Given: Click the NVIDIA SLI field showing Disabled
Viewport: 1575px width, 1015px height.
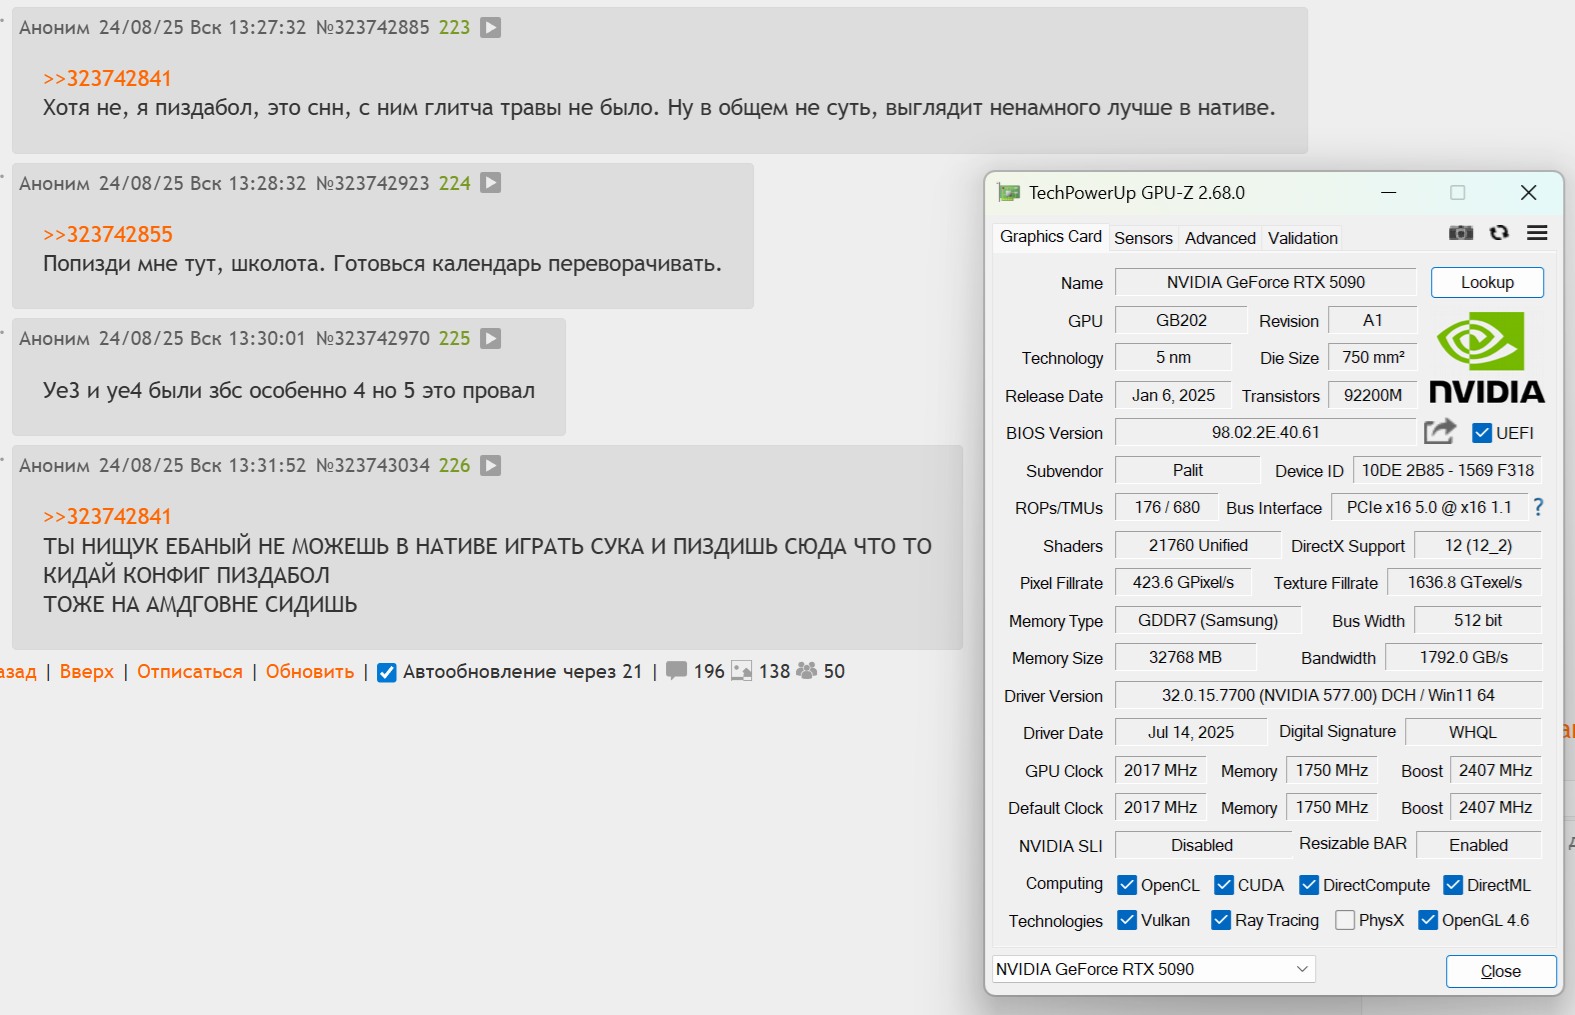Looking at the screenshot, I should (1203, 845).
